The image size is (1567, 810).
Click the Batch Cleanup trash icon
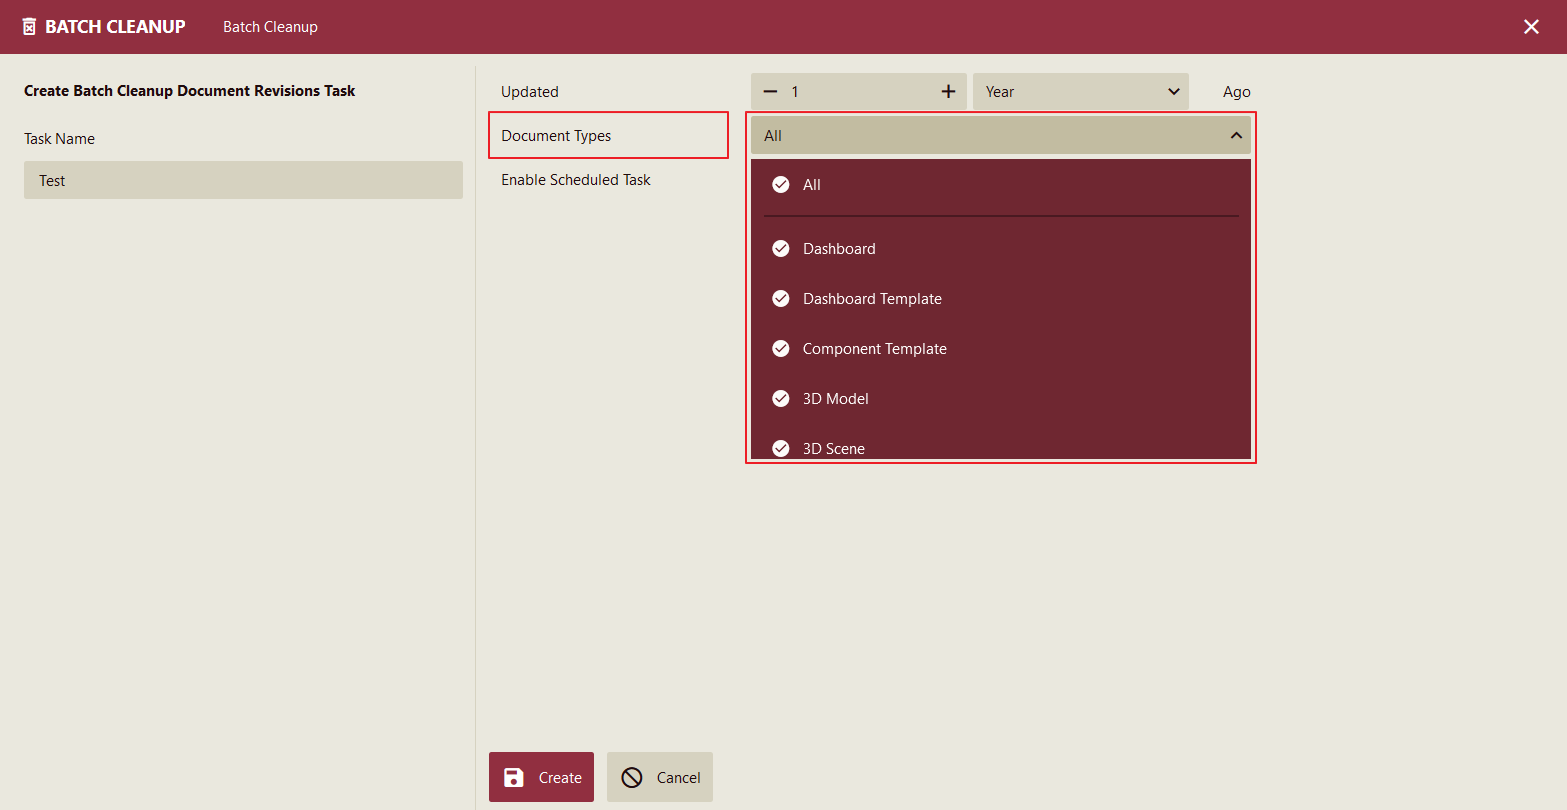click(x=29, y=27)
